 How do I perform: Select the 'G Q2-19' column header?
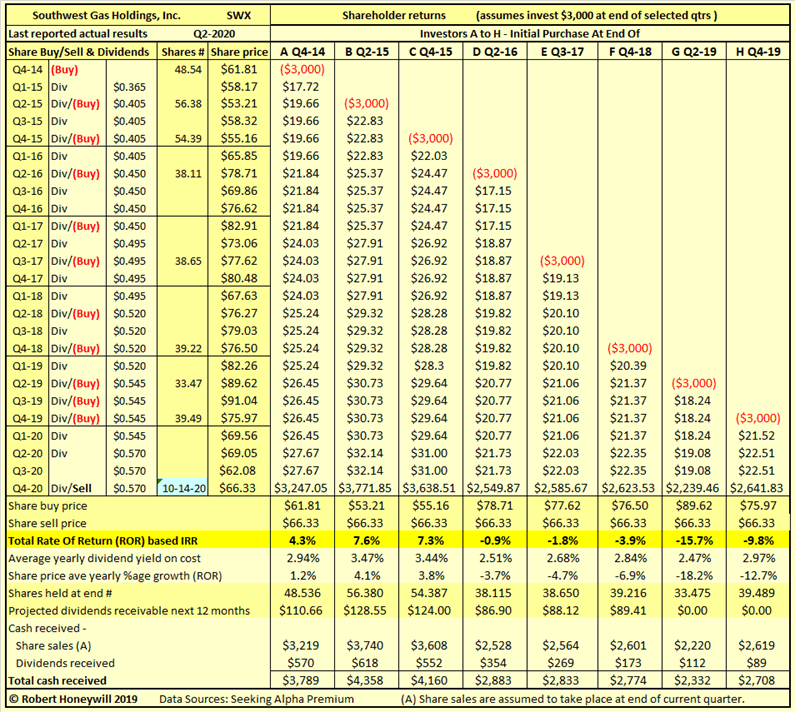pyautogui.click(x=694, y=52)
